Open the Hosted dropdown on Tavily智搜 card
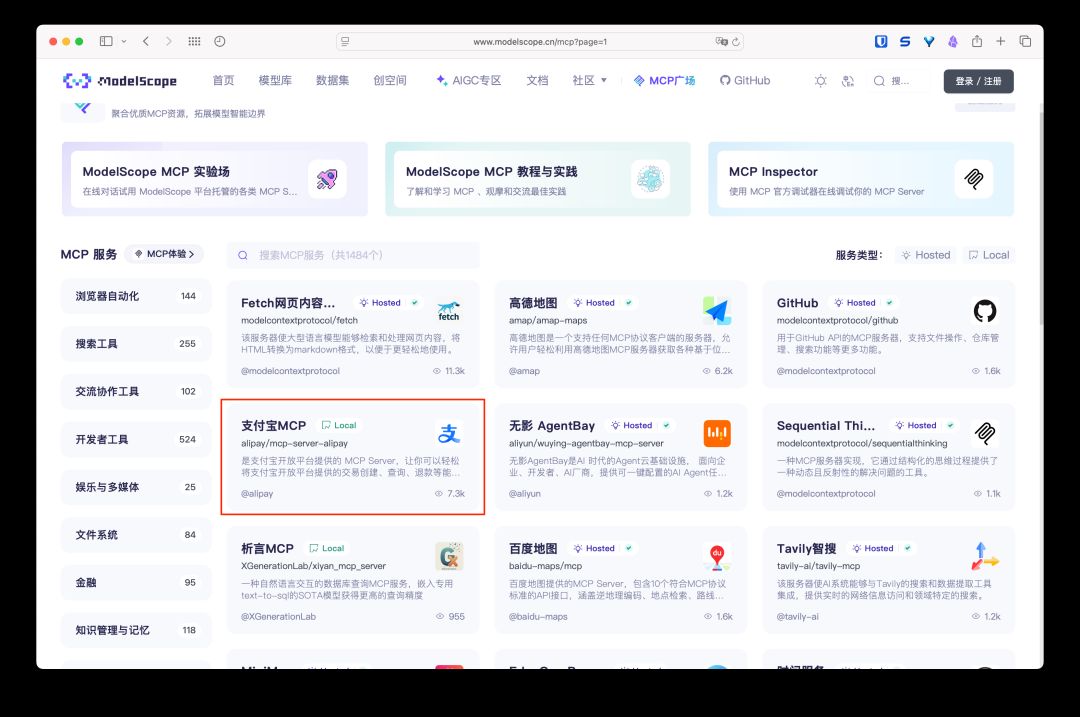This screenshot has width=1080, height=717. 877,548
